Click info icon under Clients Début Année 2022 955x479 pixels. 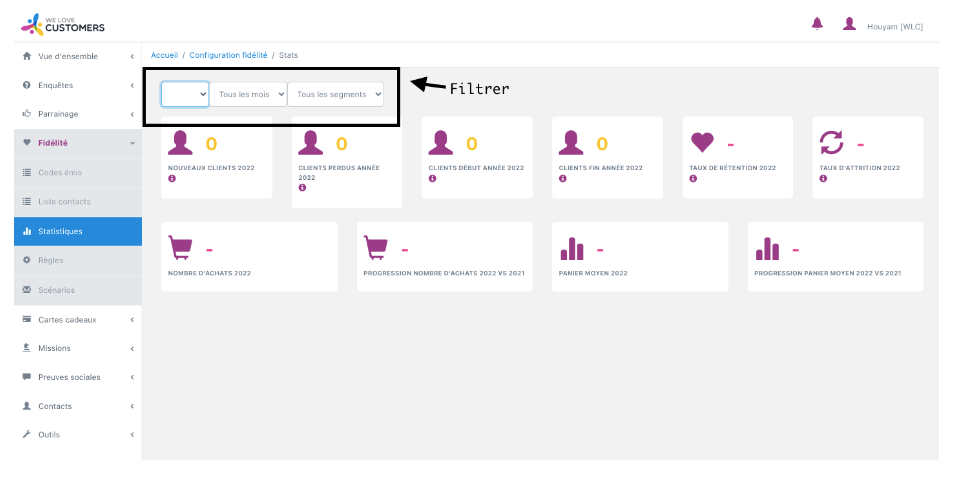[x=432, y=178]
